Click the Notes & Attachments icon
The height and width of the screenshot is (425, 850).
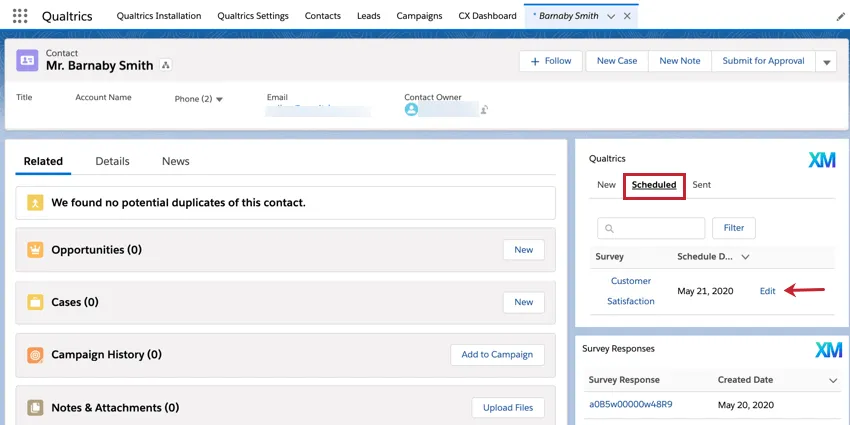point(35,408)
